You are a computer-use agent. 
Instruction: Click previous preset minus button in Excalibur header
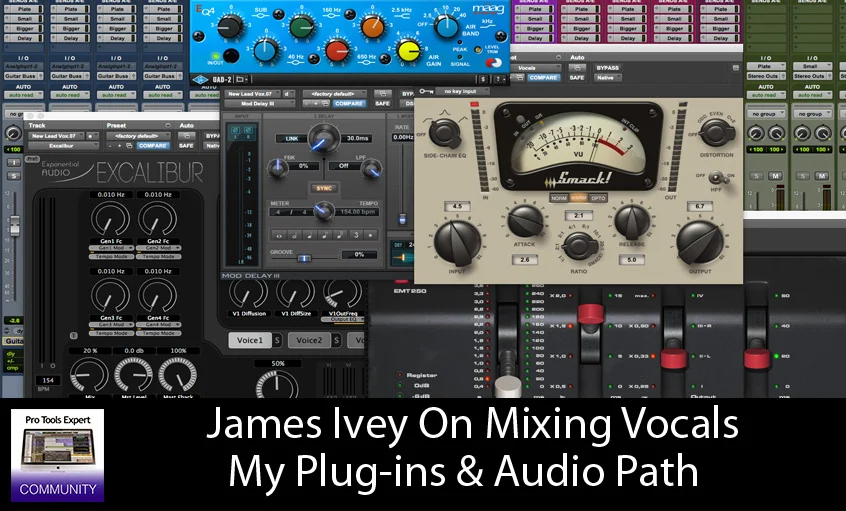tap(111, 146)
